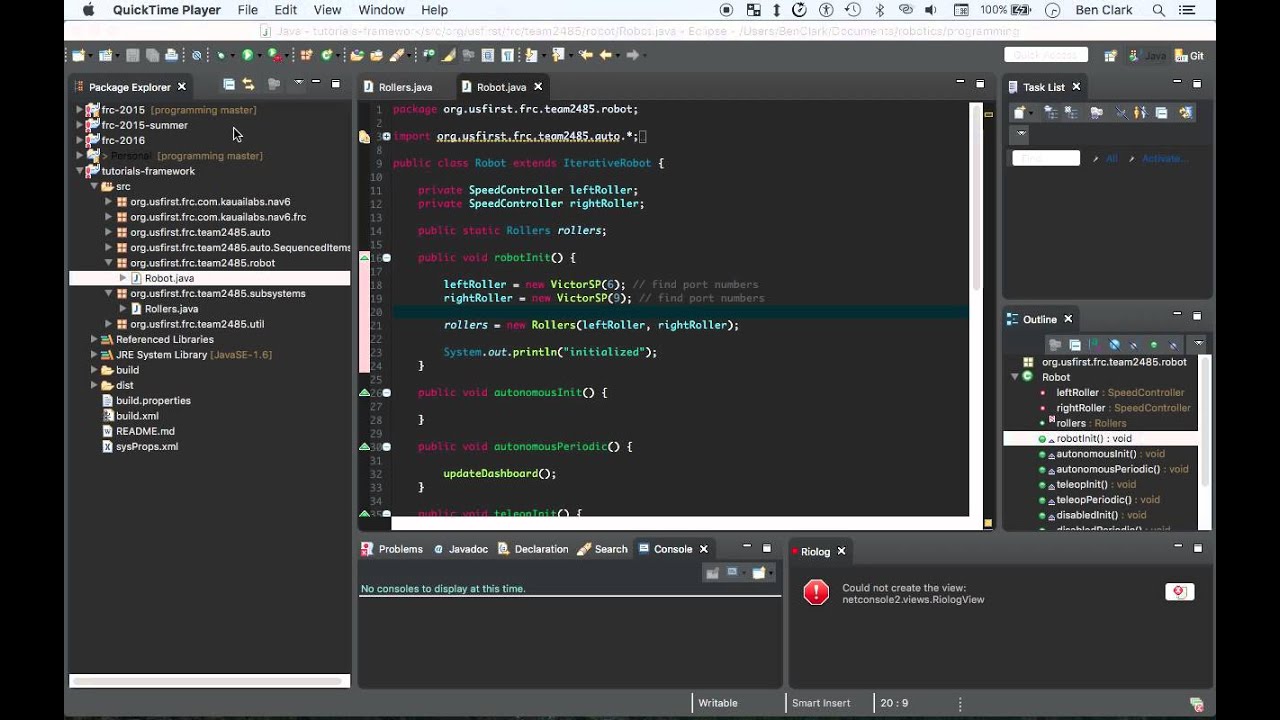Click the Search flashlight toolbar icon
The height and width of the screenshot is (720, 1280).
pos(395,55)
